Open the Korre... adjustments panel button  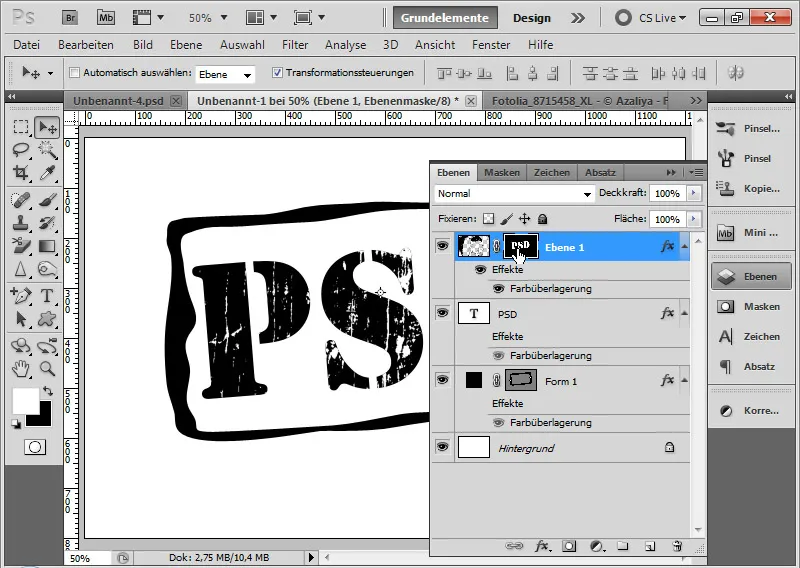tap(751, 411)
